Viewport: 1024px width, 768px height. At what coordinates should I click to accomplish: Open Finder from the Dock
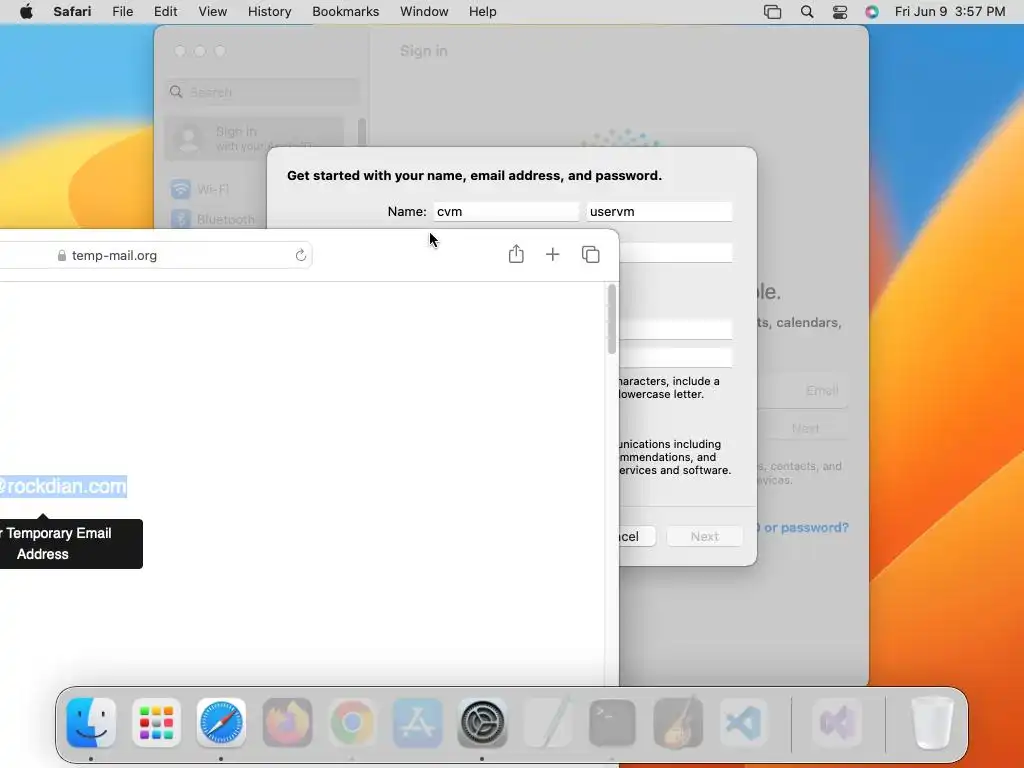(x=91, y=722)
